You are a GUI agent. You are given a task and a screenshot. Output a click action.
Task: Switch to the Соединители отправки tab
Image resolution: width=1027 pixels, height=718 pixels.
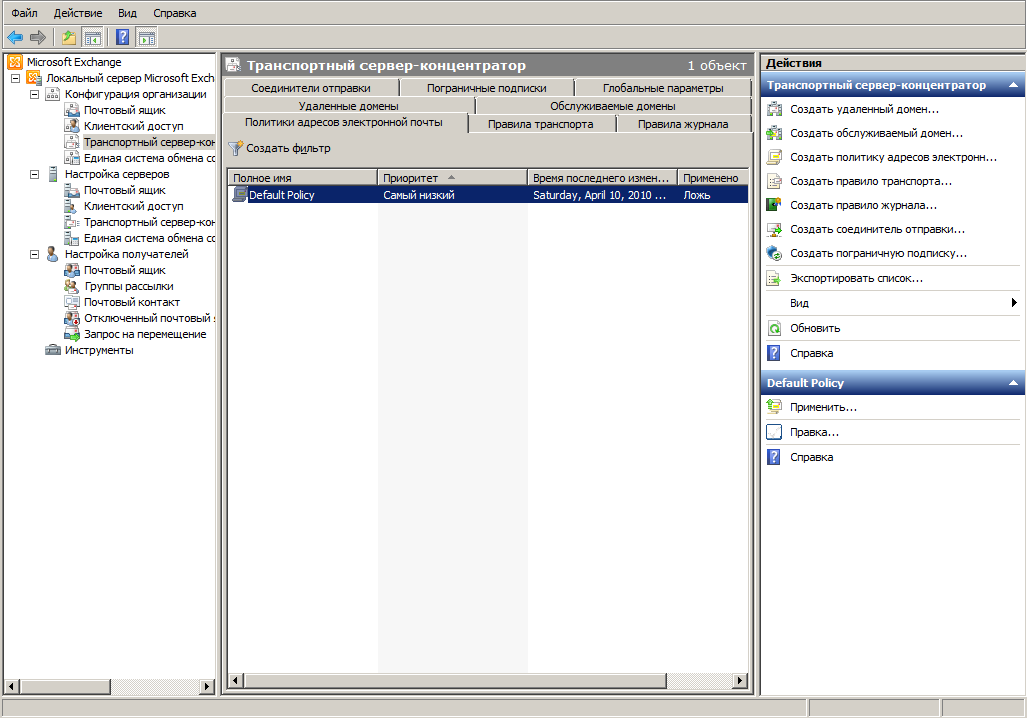click(x=311, y=88)
